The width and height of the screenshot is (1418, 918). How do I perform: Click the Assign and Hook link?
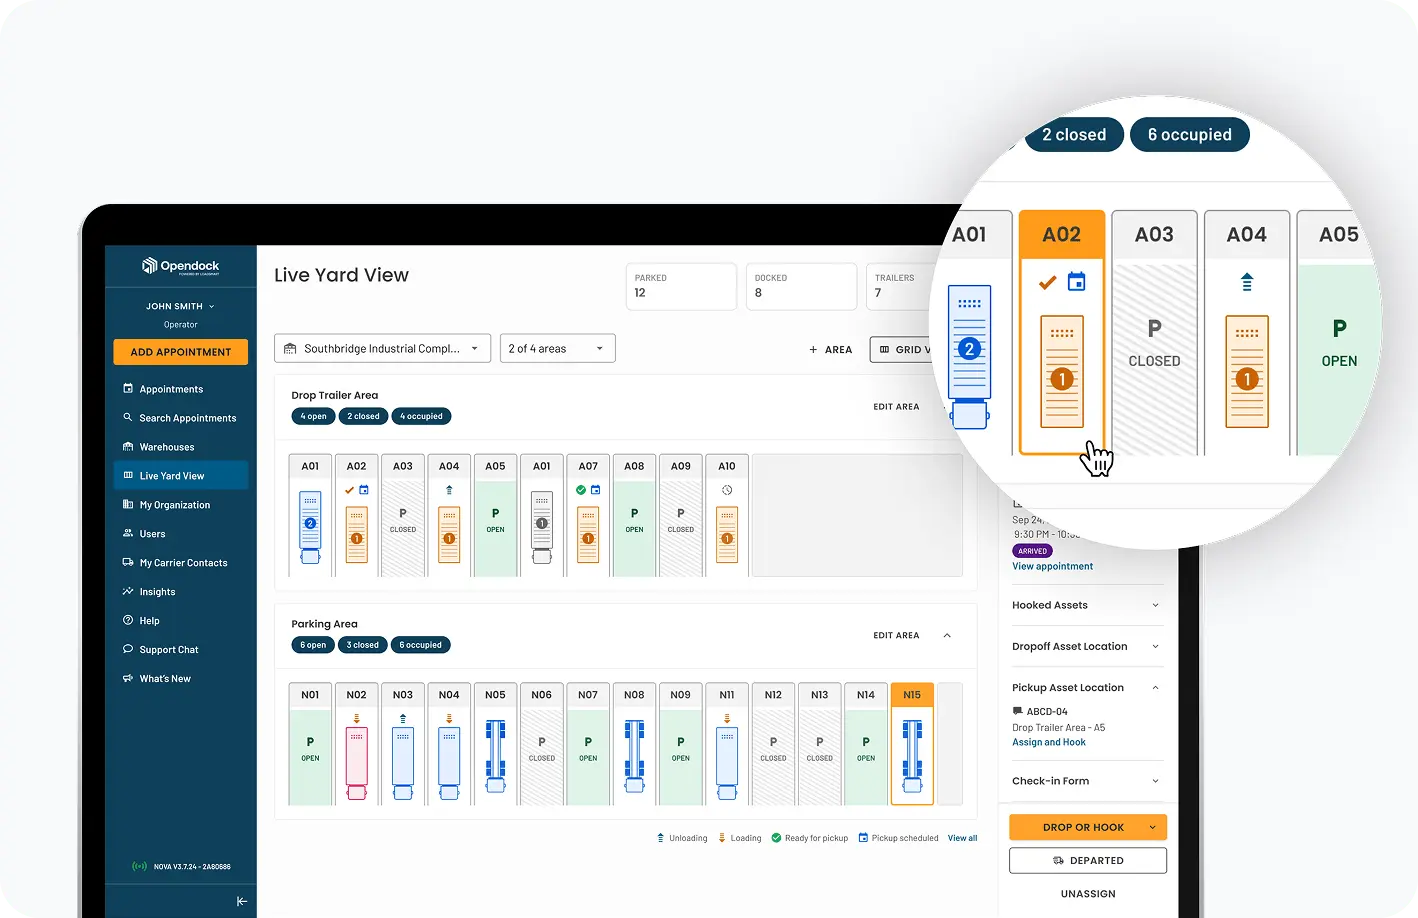pos(1048,742)
